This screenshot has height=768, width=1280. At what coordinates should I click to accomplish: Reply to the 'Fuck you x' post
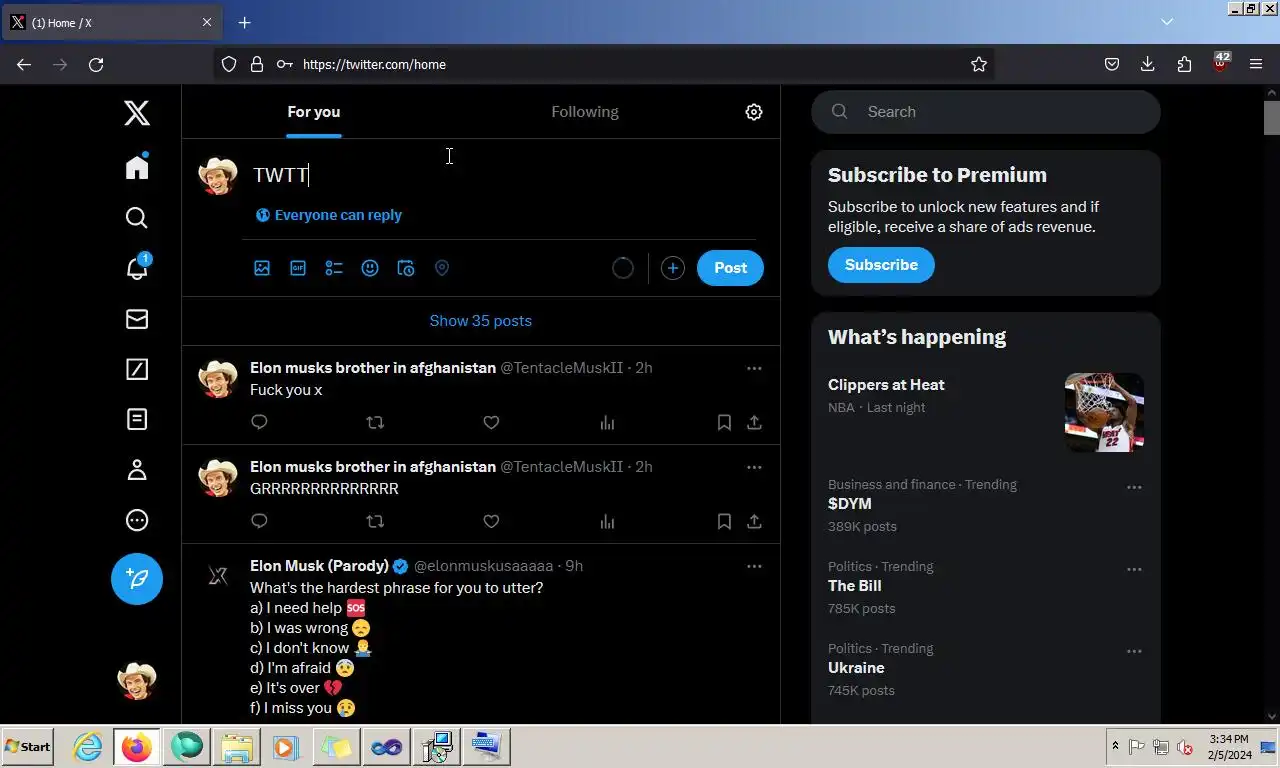[259, 422]
